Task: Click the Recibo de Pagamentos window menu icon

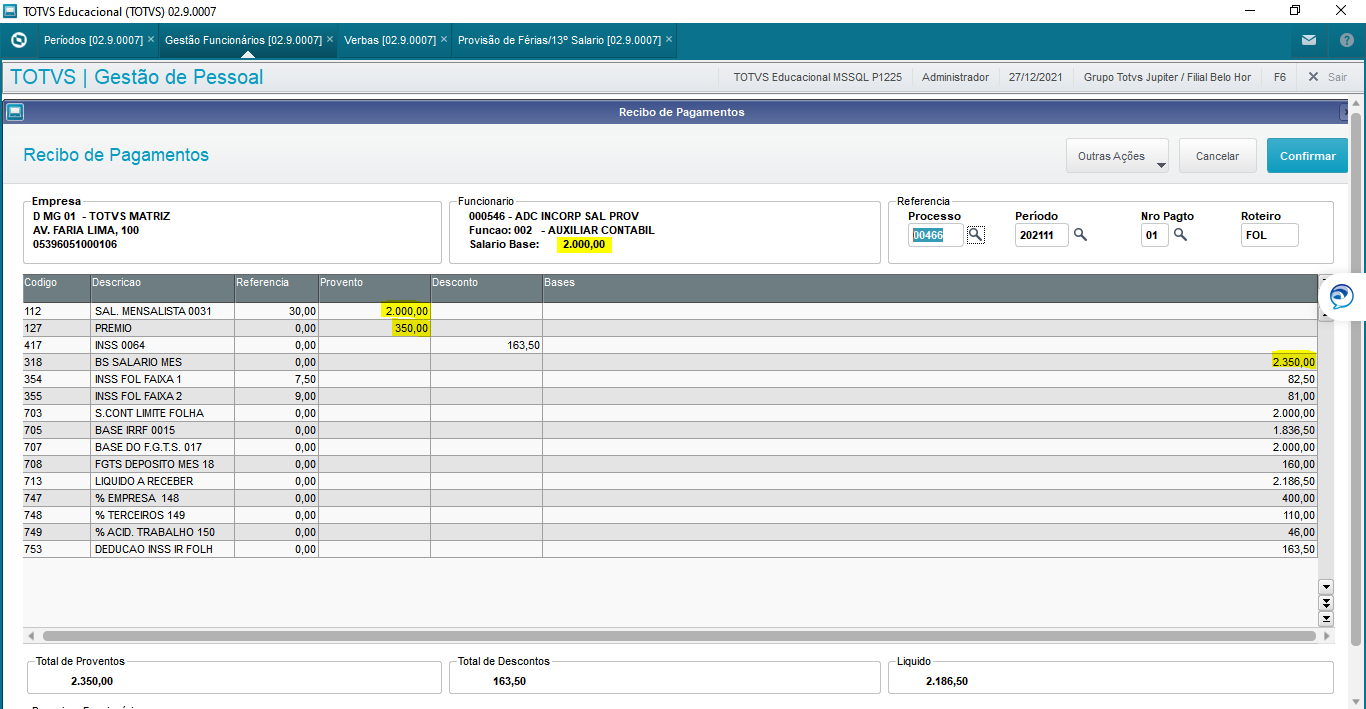Action: pos(14,112)
